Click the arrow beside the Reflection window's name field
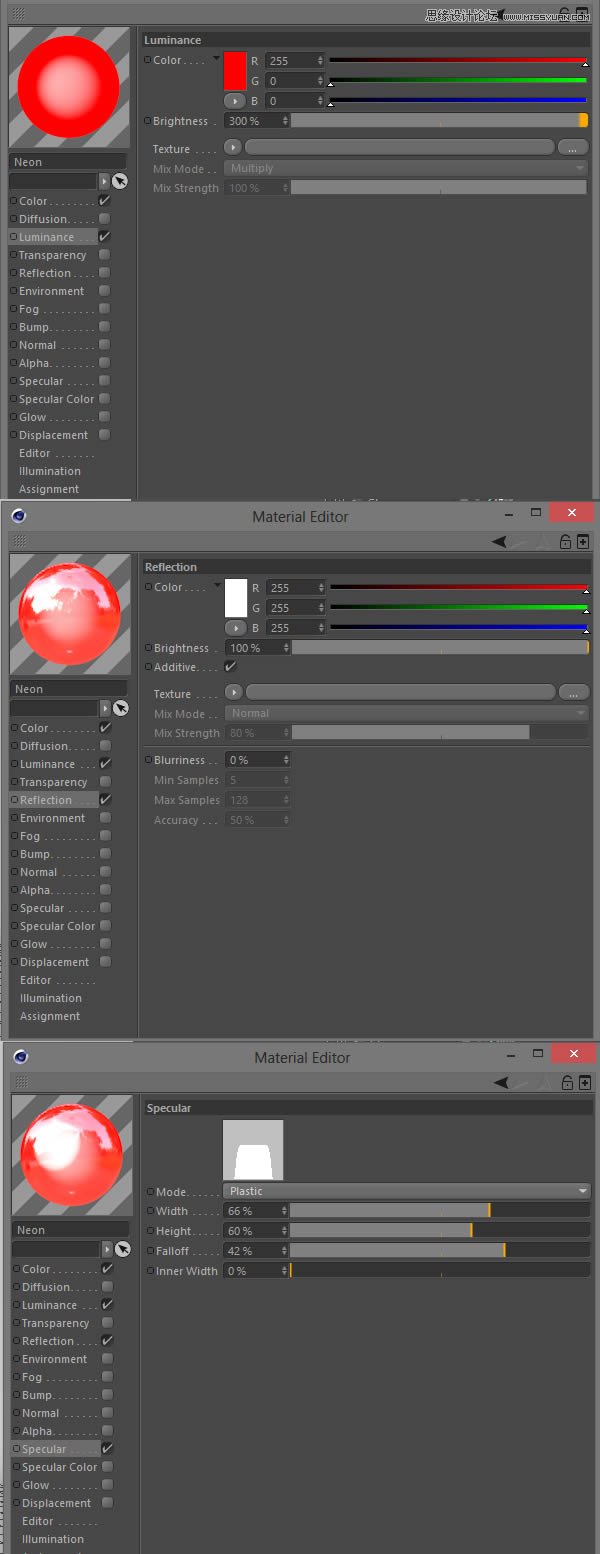This screenshot has height=1554, width=600. point(105,708)
